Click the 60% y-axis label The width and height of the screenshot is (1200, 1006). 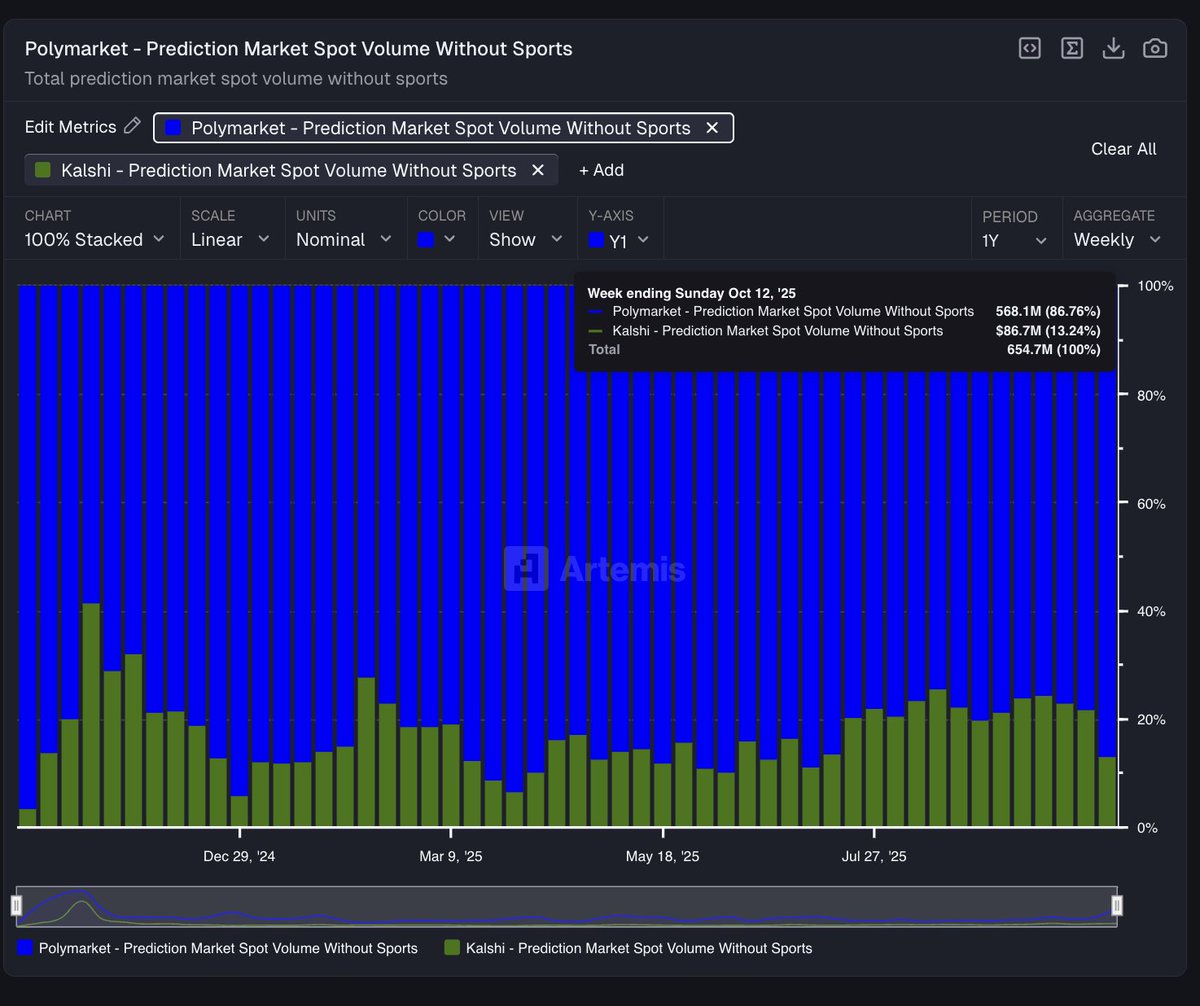[1151, 503]
